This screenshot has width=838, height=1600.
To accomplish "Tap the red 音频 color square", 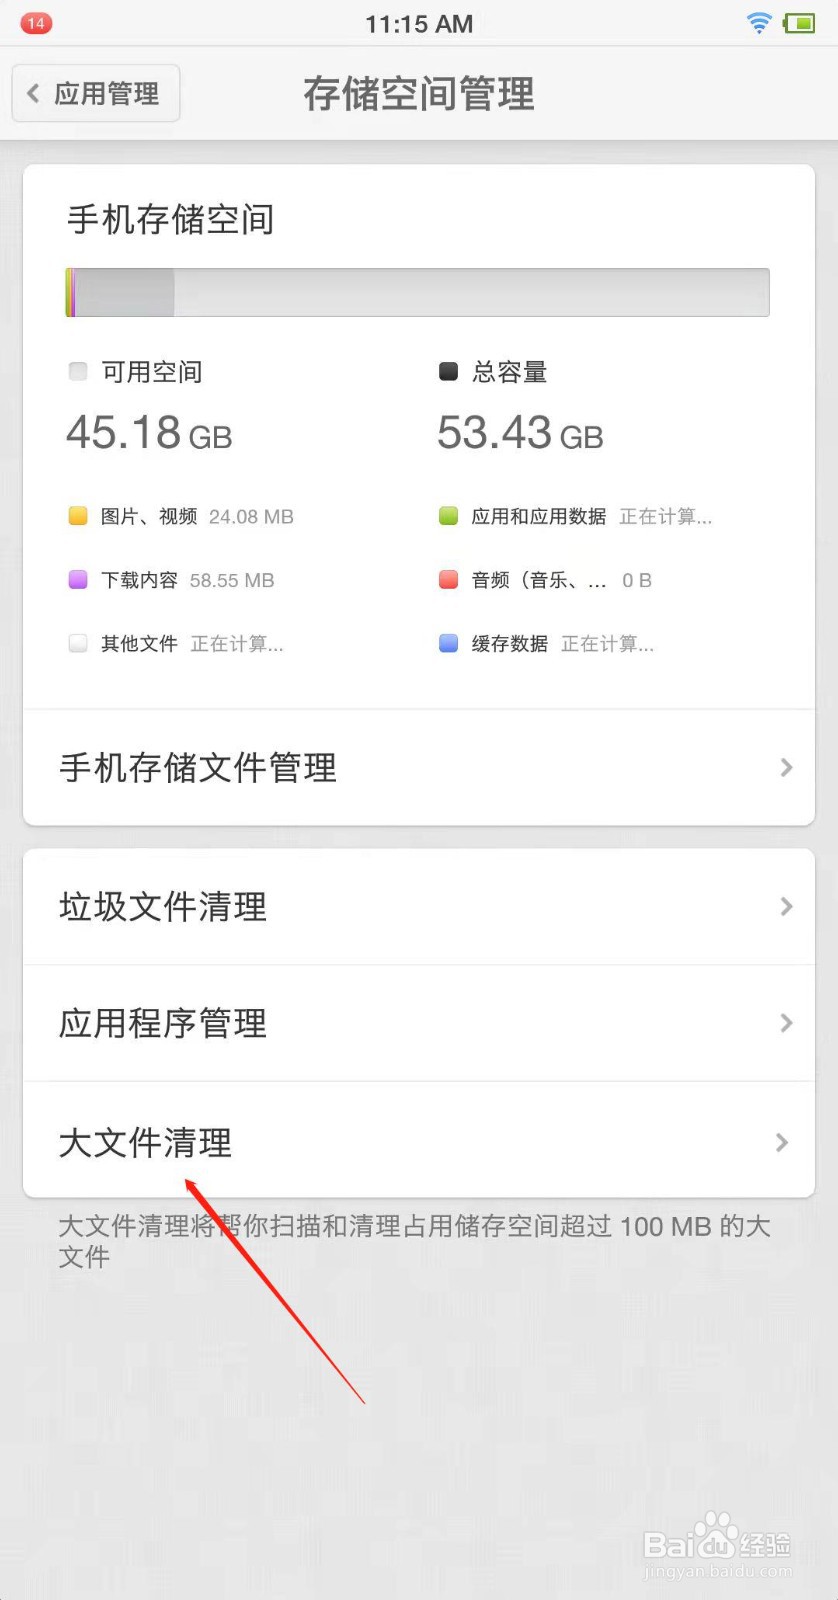I will click(x=448, y=580).
